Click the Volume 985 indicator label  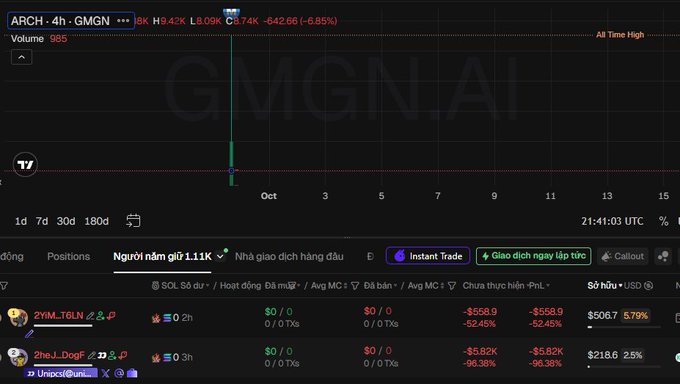click(39, 39)
